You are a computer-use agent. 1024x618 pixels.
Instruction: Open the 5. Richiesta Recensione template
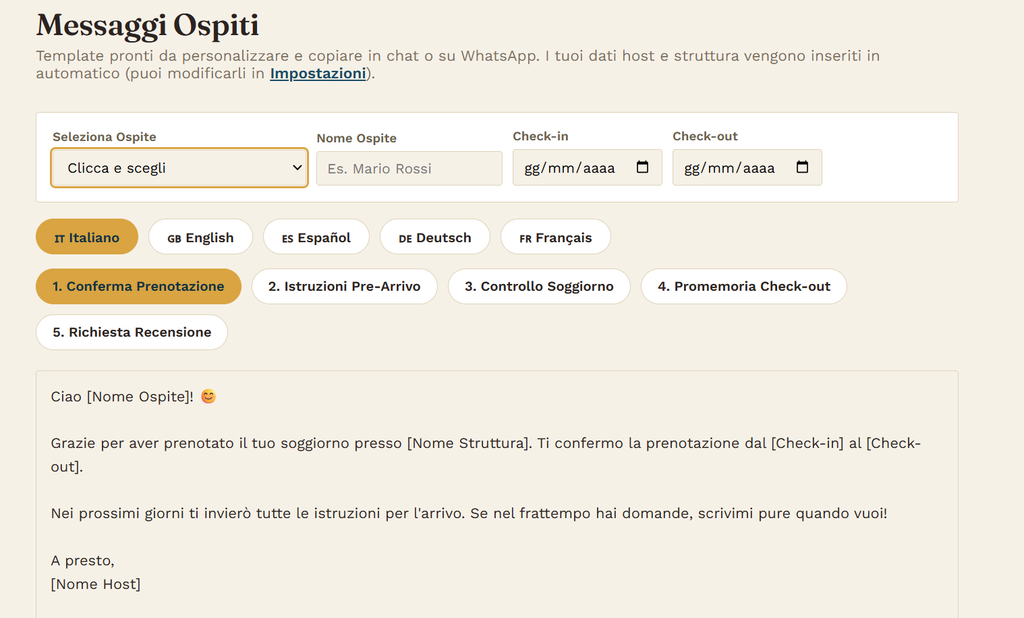[x=132, y=332]
